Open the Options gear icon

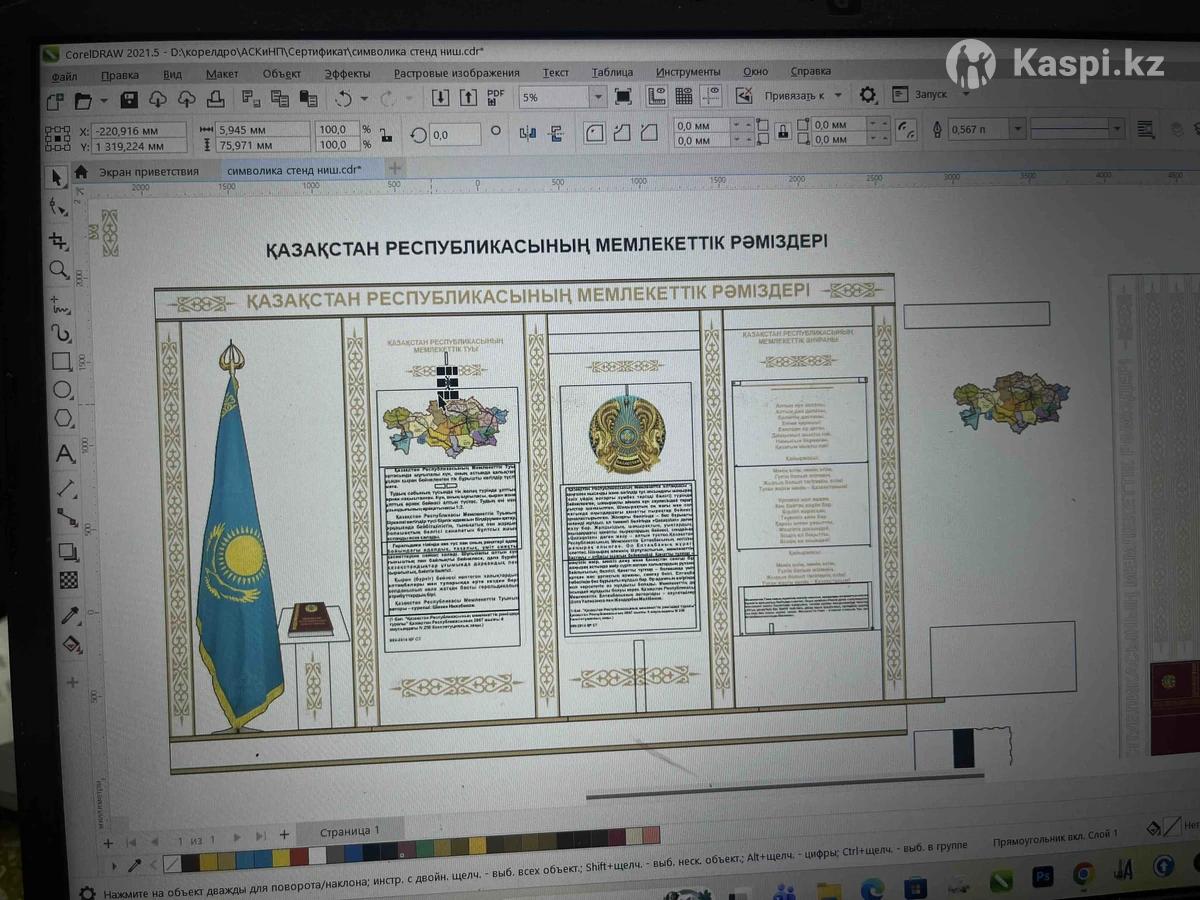point(868,95)
